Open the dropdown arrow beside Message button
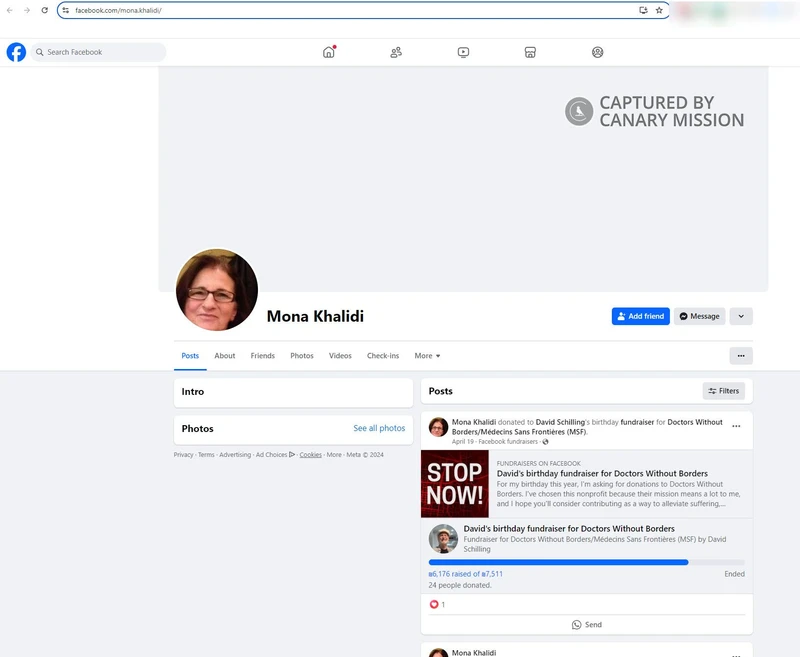This screenshot has width=800, height=657. click(x=741, y=315)
